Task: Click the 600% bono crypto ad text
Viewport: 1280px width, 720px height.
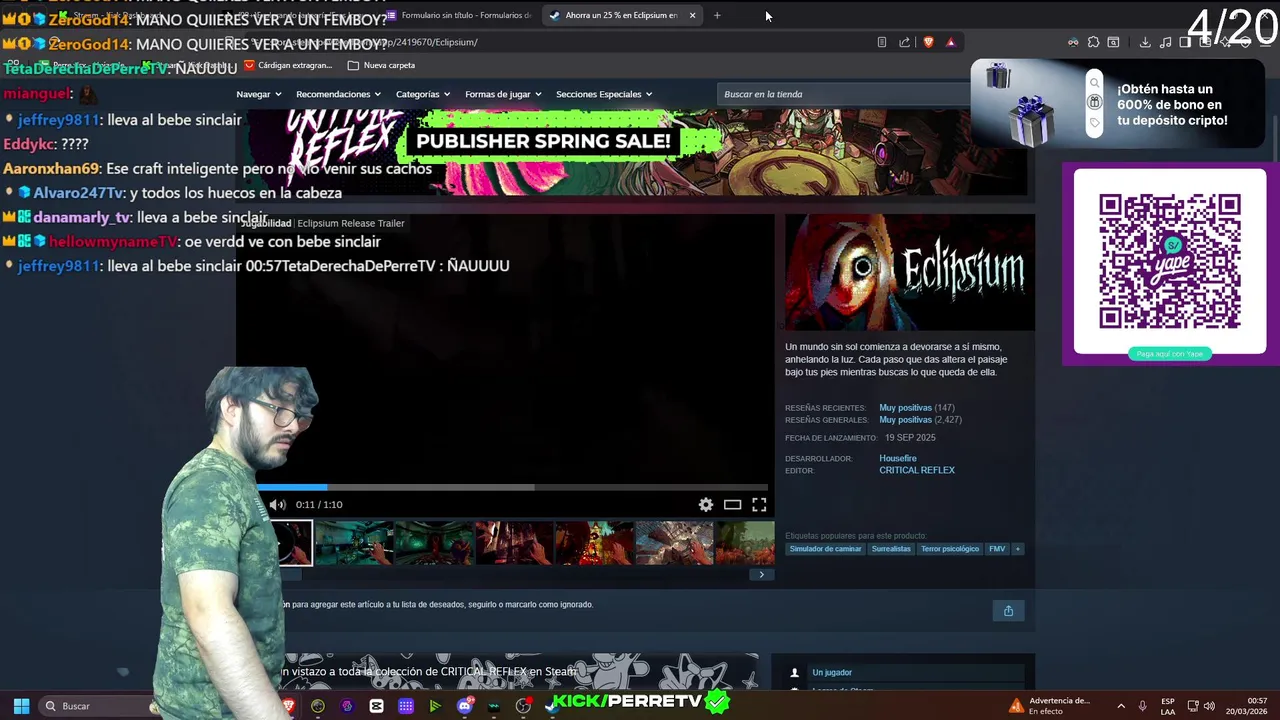Action: click(1172, 105)
